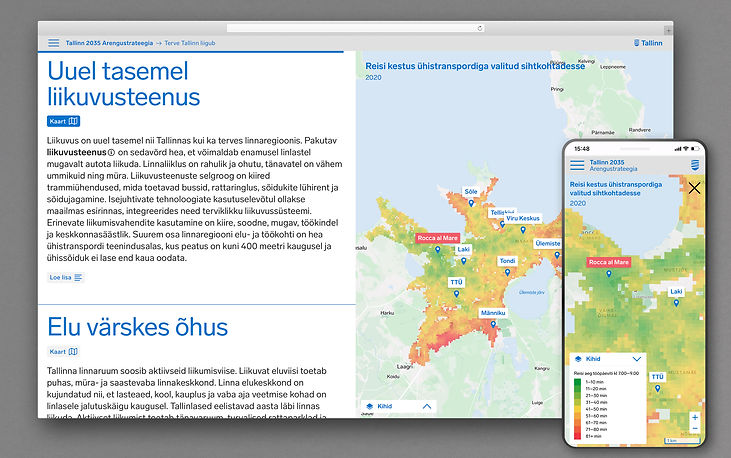Click the '2020' year text on the desktop map
This screenshot has width=731, height=458.
pos(373,77)
